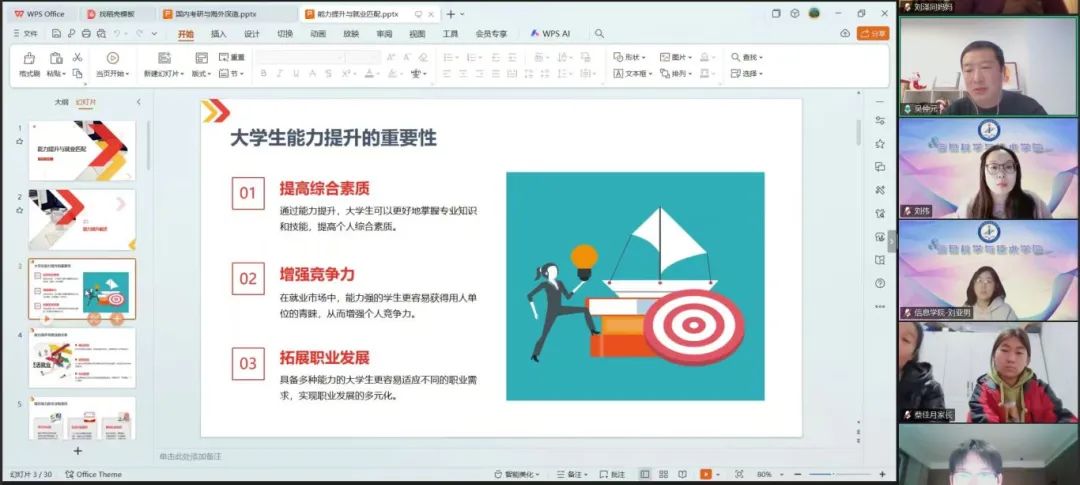Click the Find (查找) tool
The height and width of the screenshot is (485, 1080).
[745, 57]
